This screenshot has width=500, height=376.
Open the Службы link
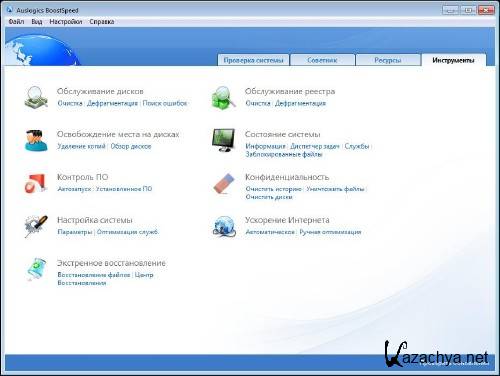357,146
